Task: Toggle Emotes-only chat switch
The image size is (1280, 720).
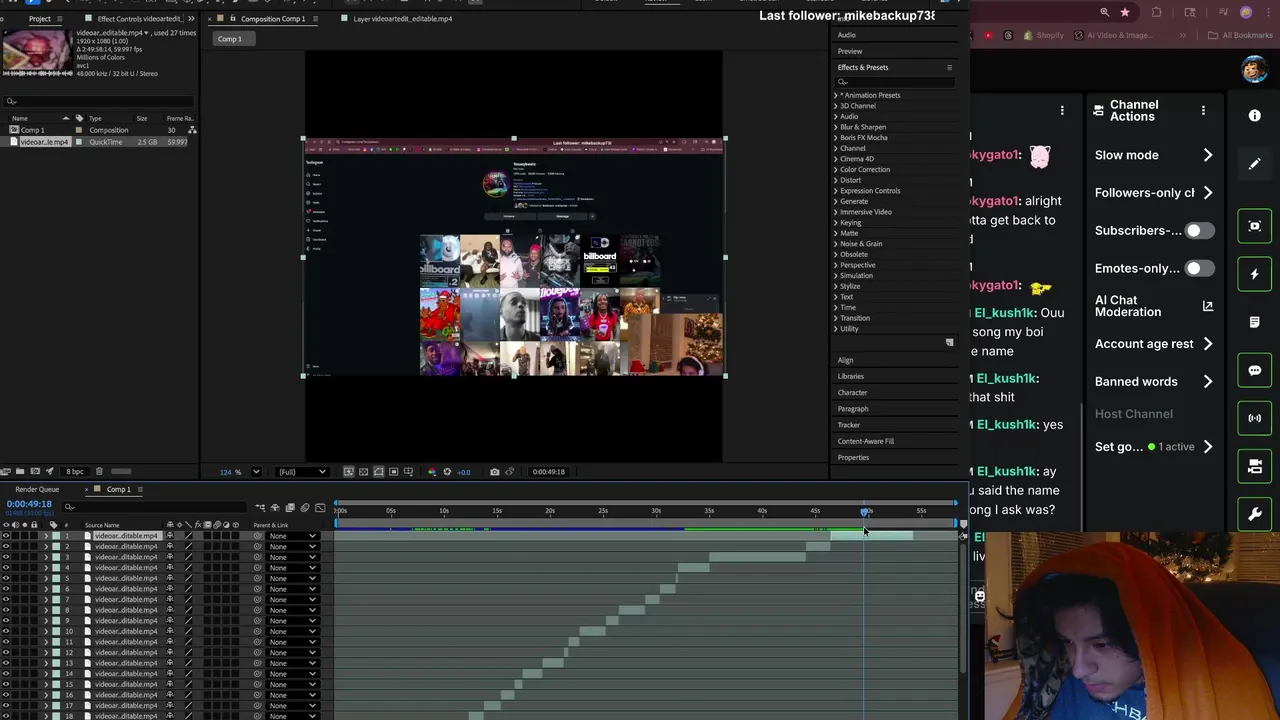Action: click(x=1199, y=268)
